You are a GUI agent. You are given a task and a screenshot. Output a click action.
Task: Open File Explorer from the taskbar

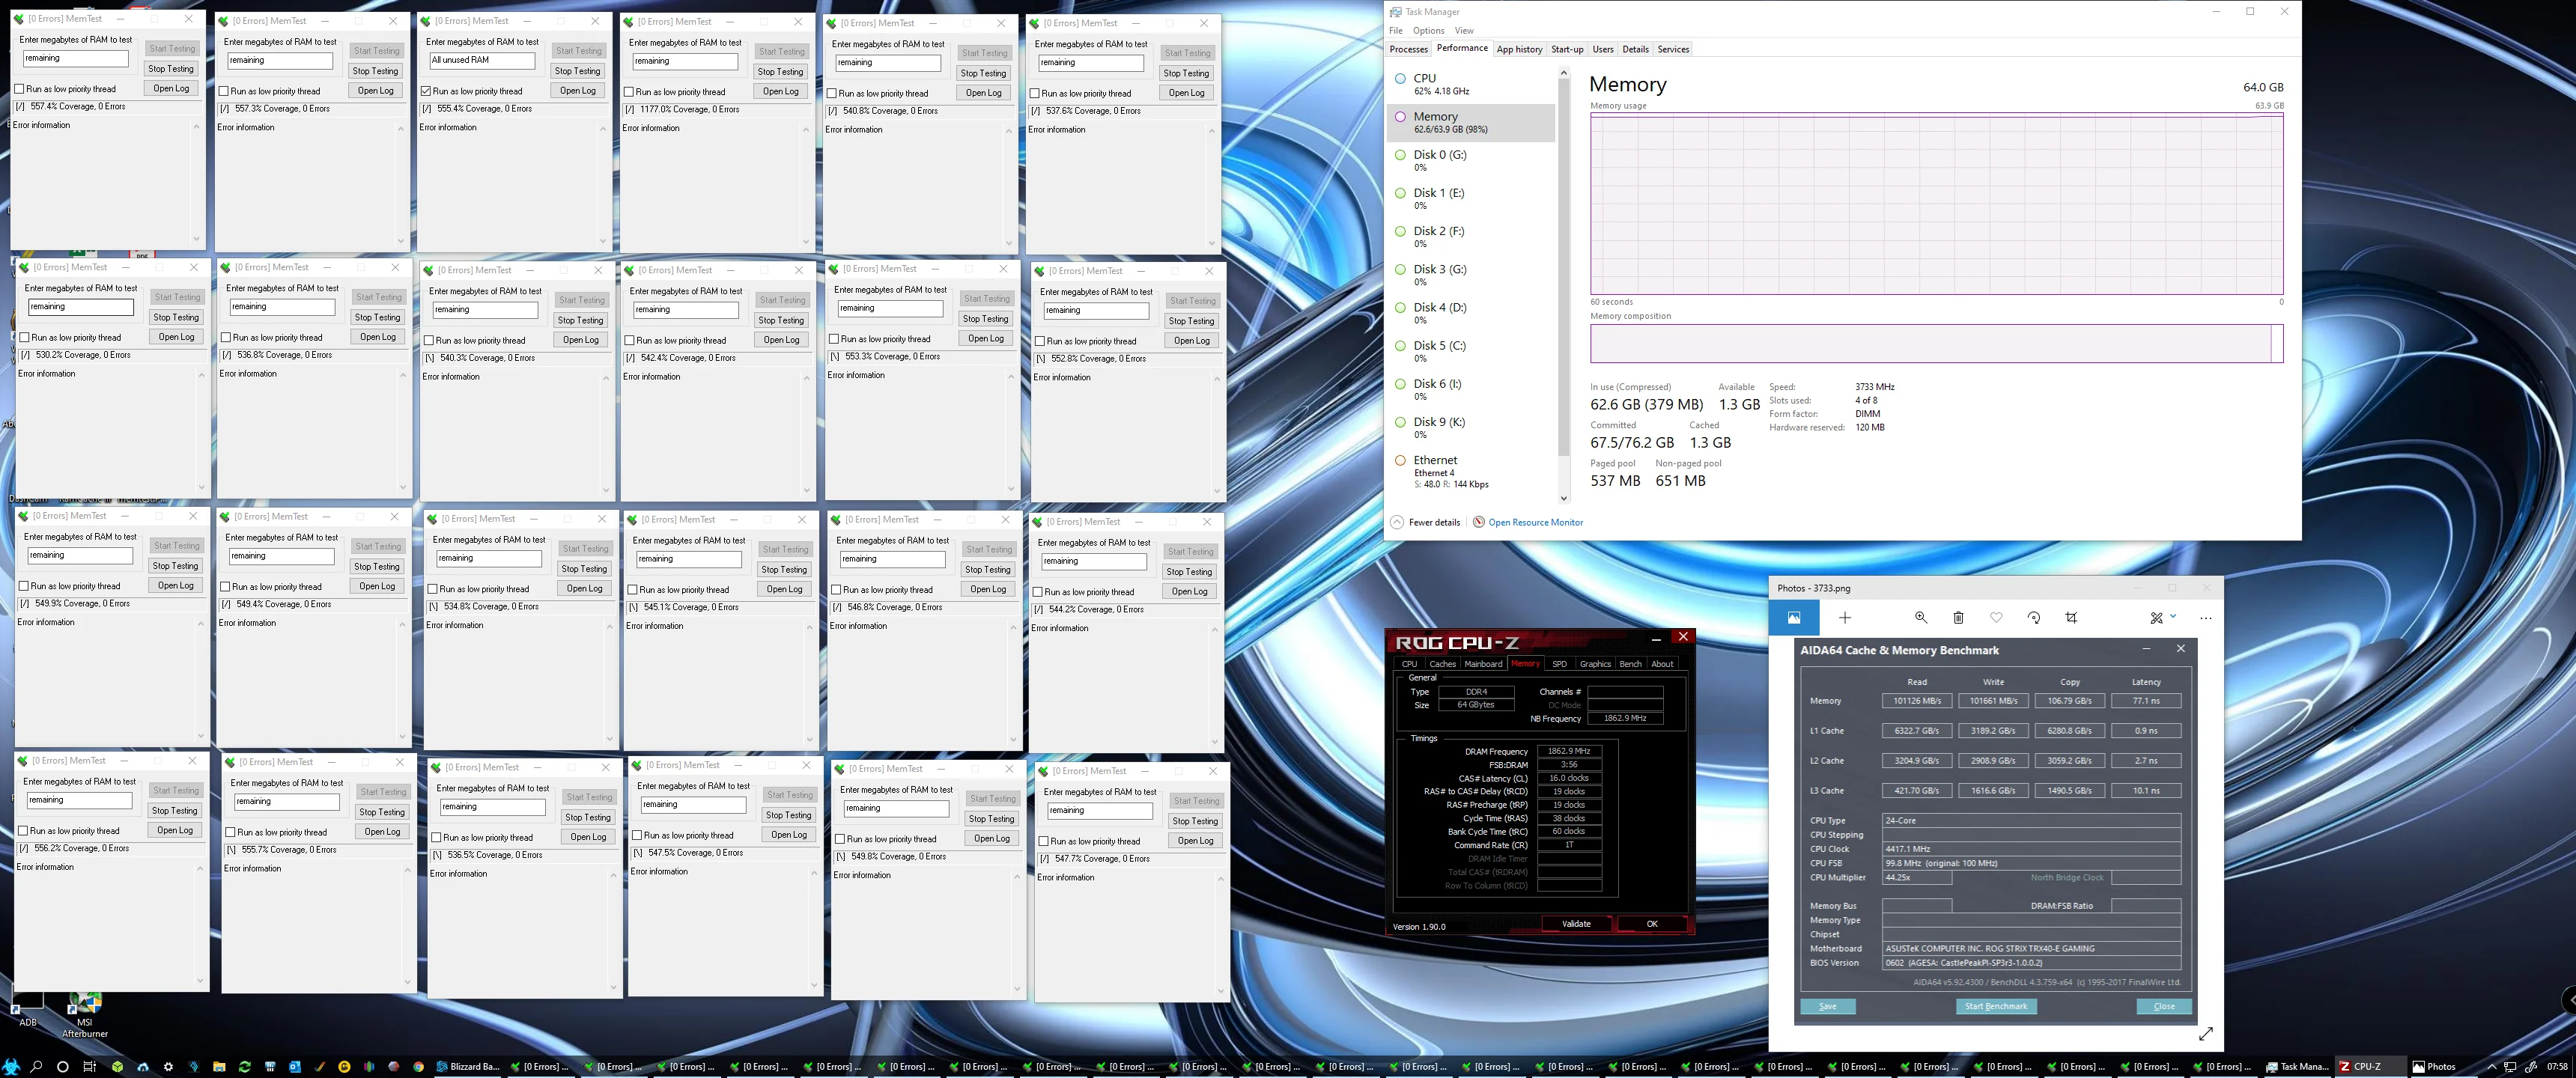click(x=219, y=1067)
